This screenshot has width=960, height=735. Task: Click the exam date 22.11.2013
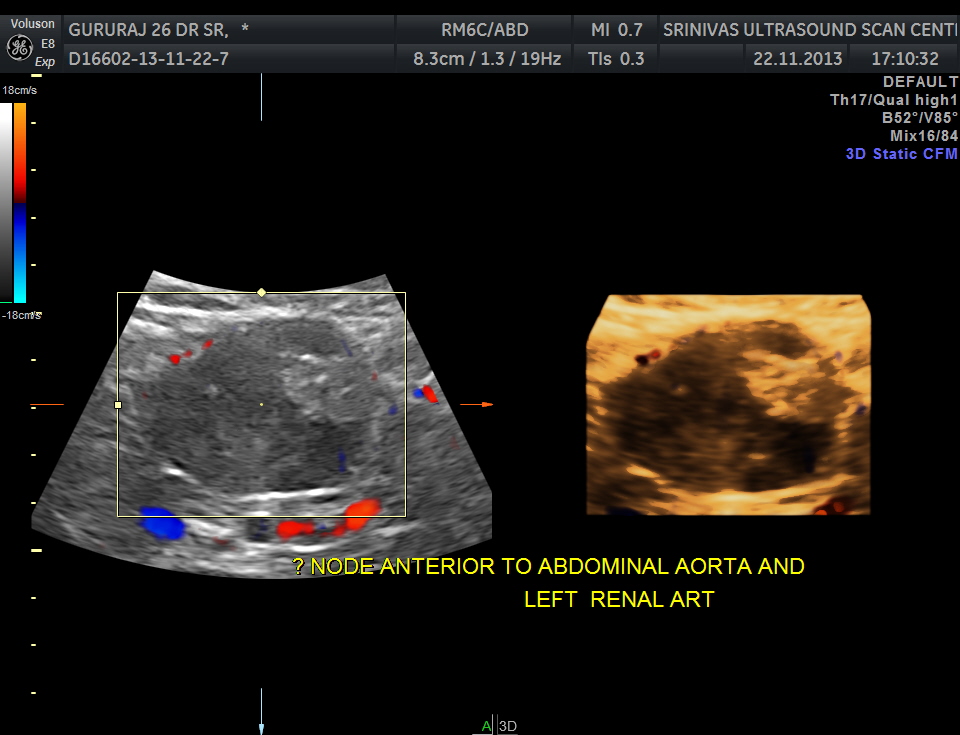[797, 59]
